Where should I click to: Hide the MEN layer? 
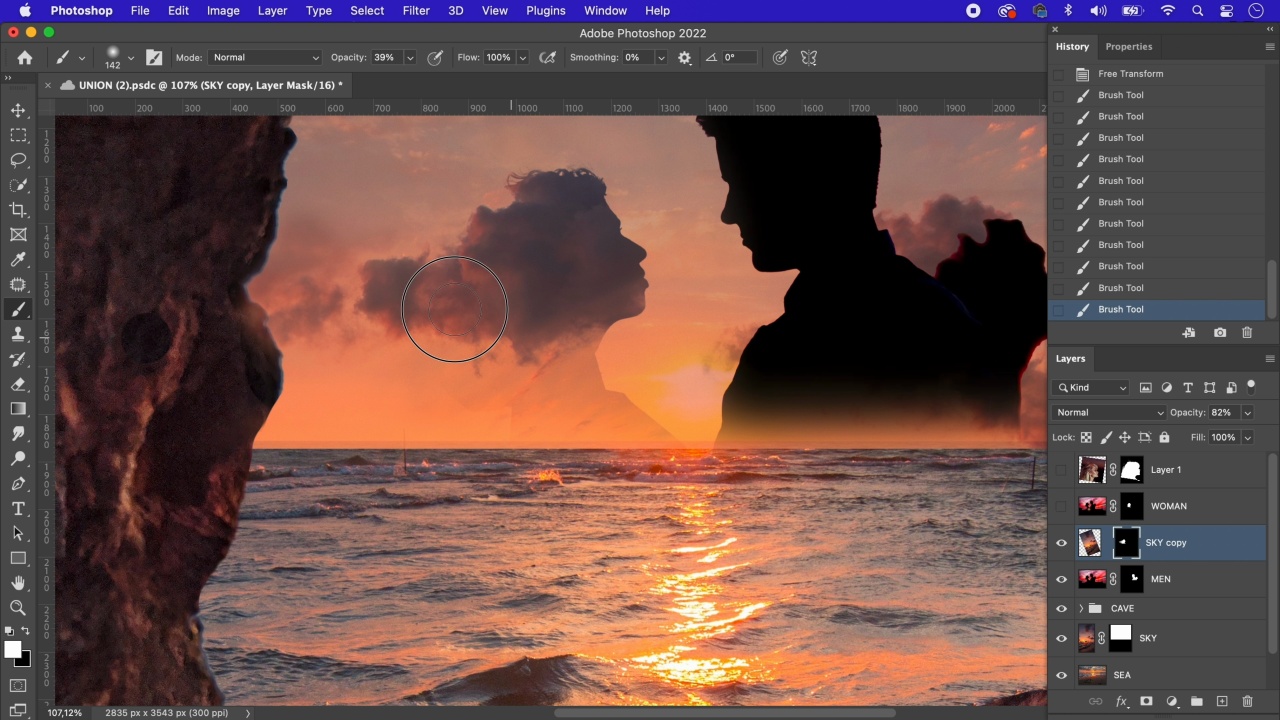pyautogui.click(x=1061, y=579)
